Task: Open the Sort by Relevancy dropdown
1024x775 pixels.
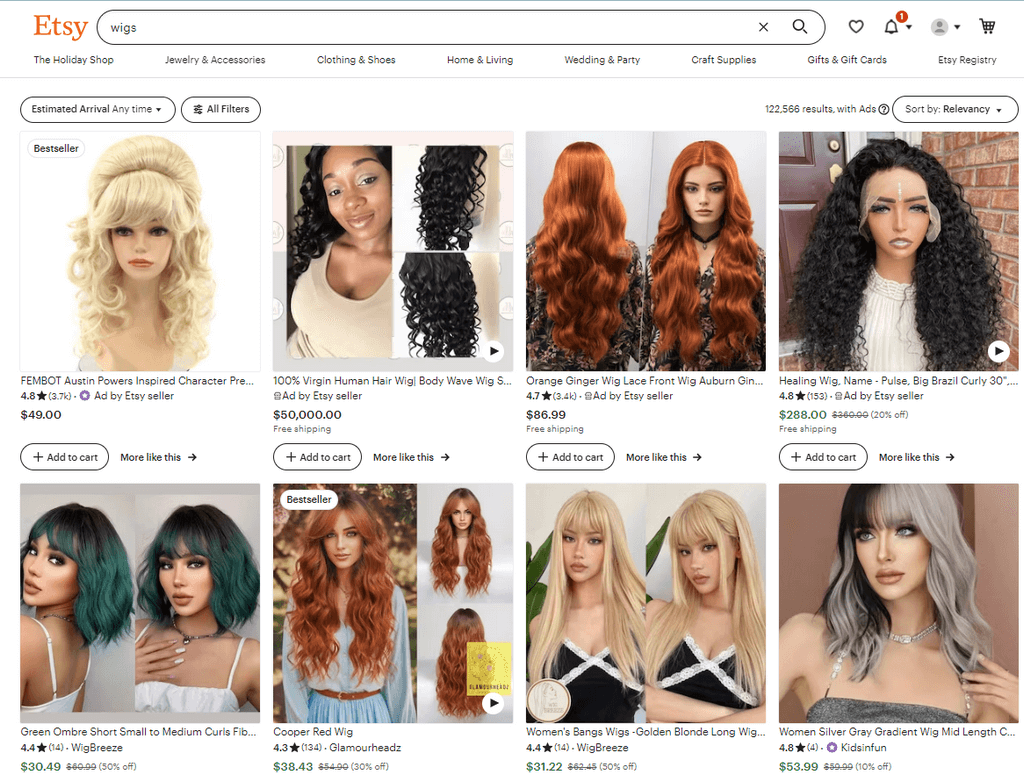Action: pos(955,109)
